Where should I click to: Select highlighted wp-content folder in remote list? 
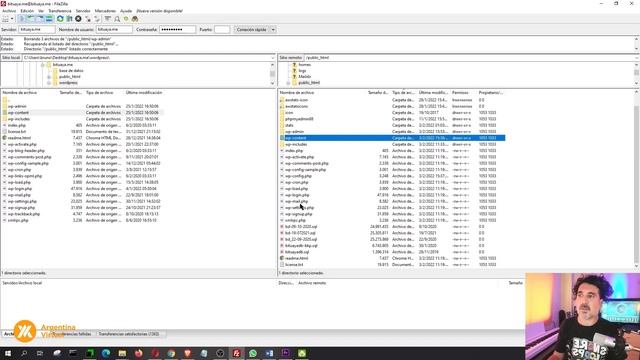[392, 138]
